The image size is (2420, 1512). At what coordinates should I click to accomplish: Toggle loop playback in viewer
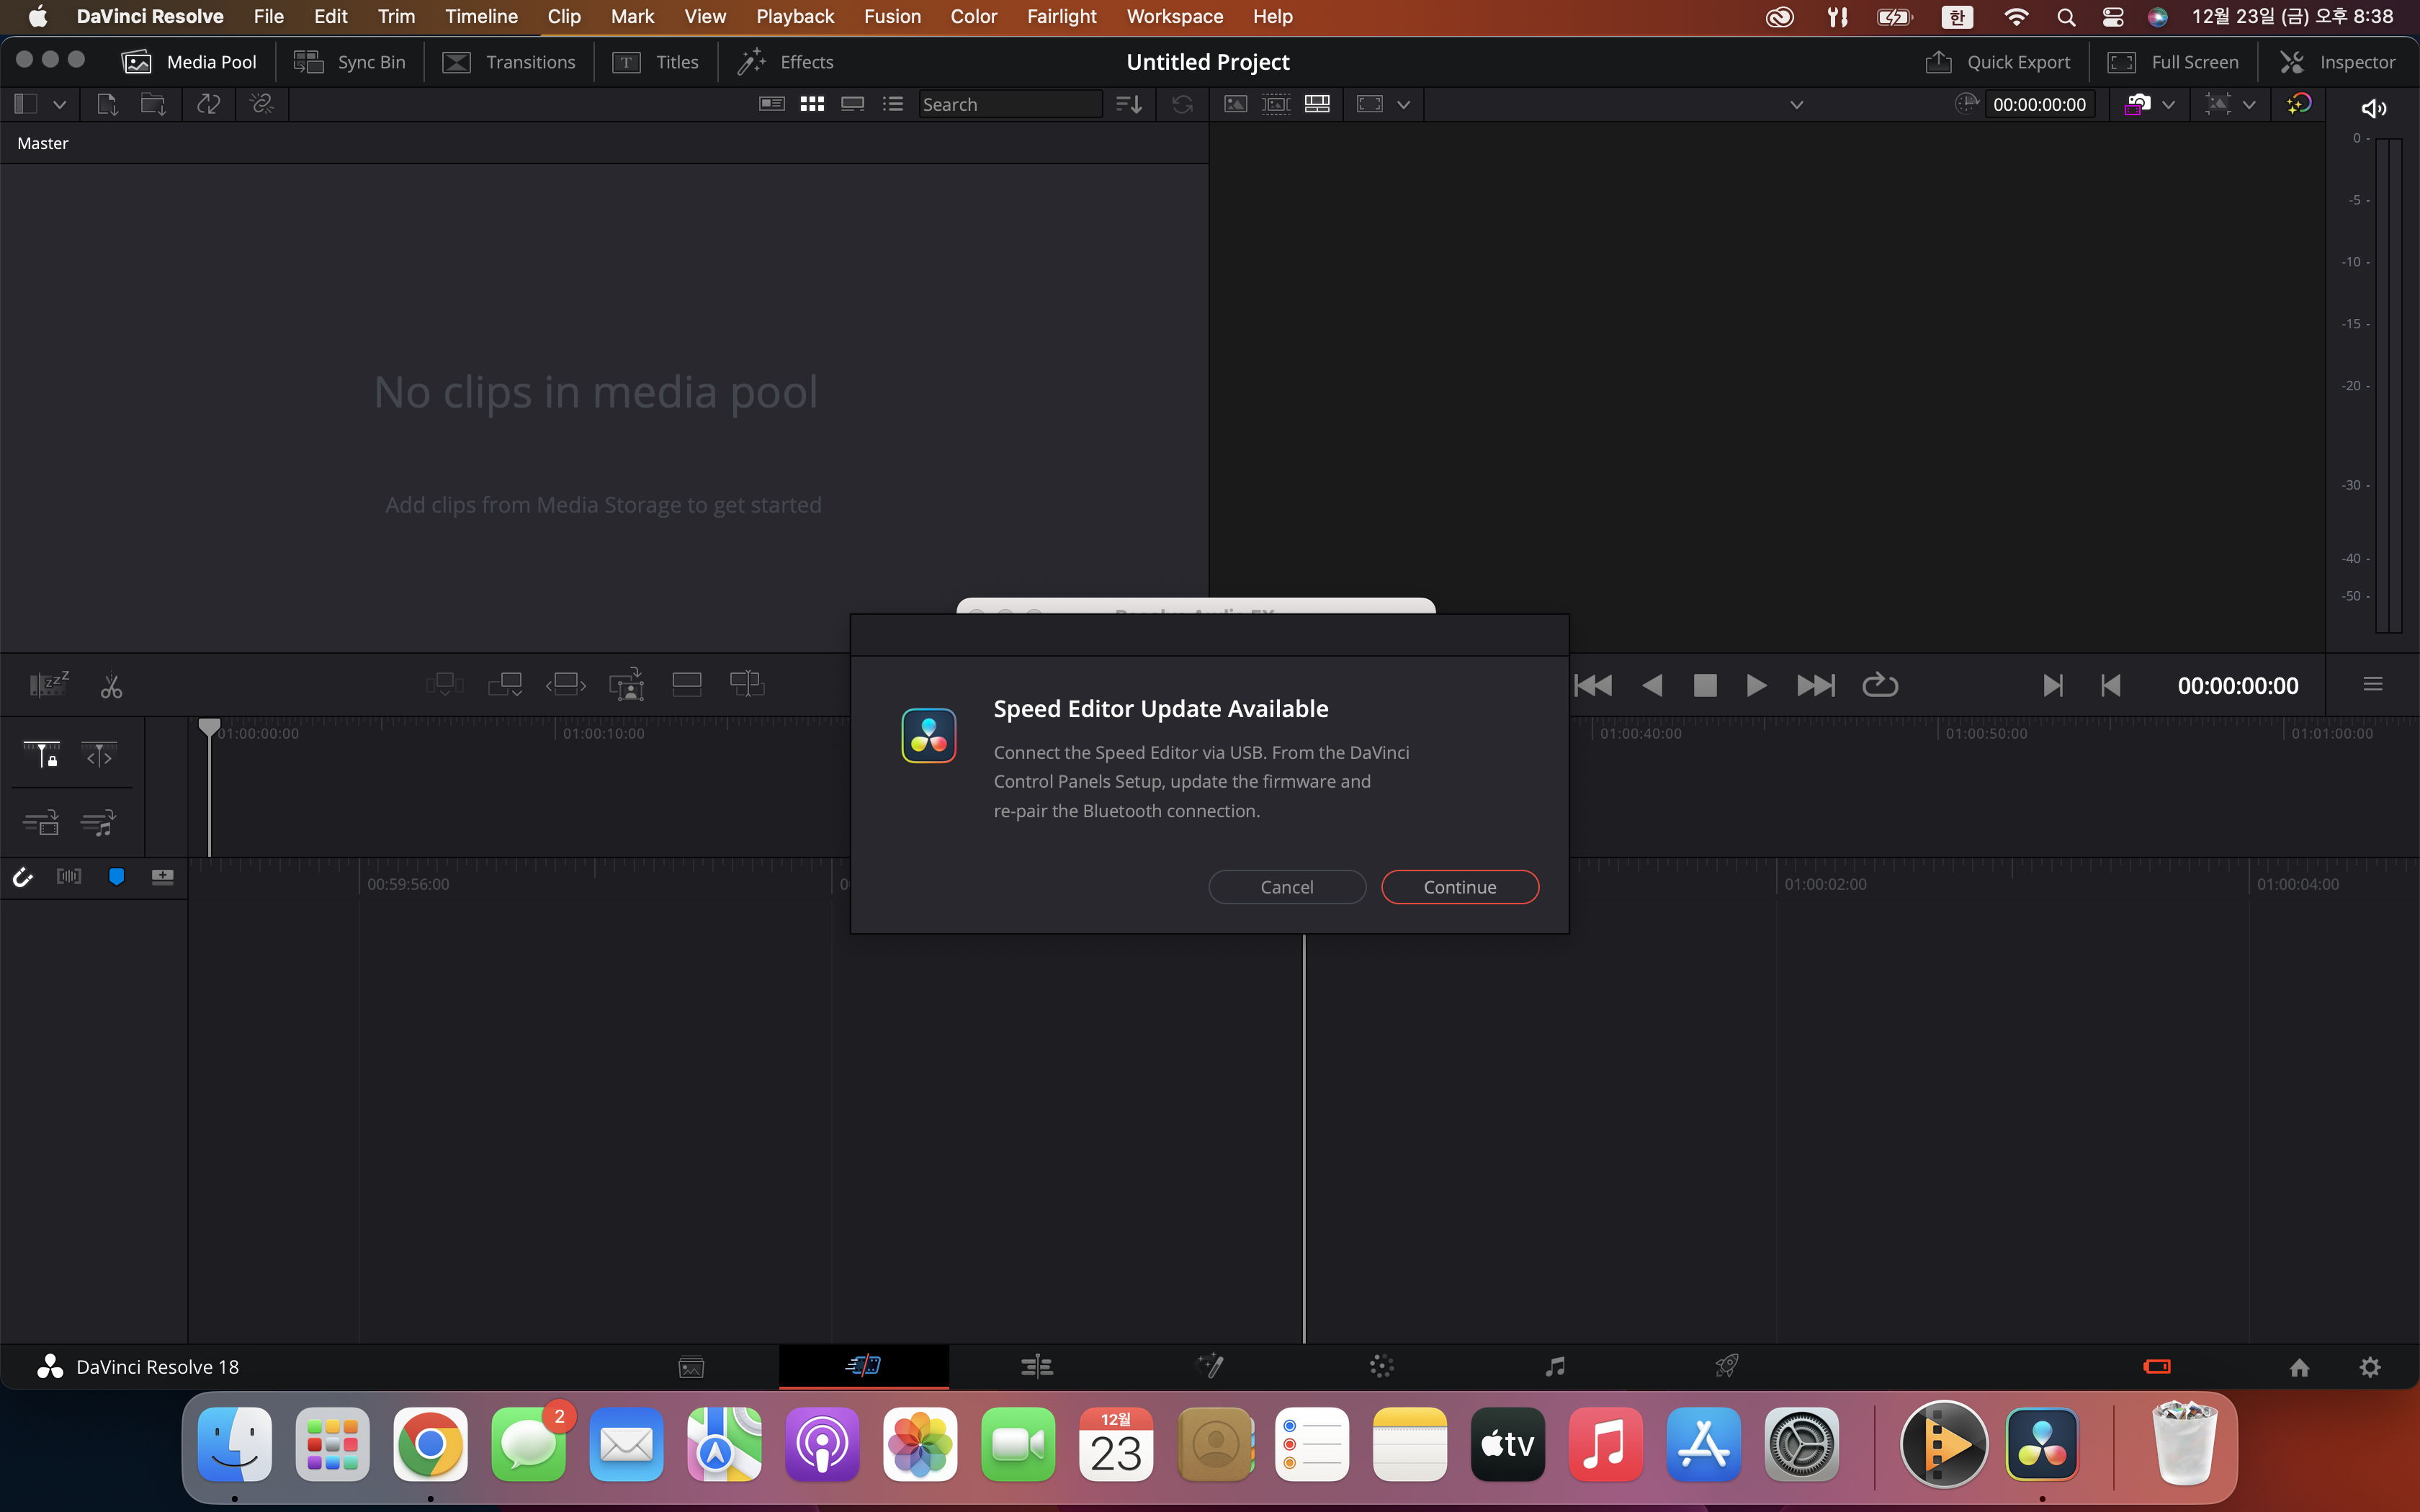pyautogui.click(x=1879, y=685)
